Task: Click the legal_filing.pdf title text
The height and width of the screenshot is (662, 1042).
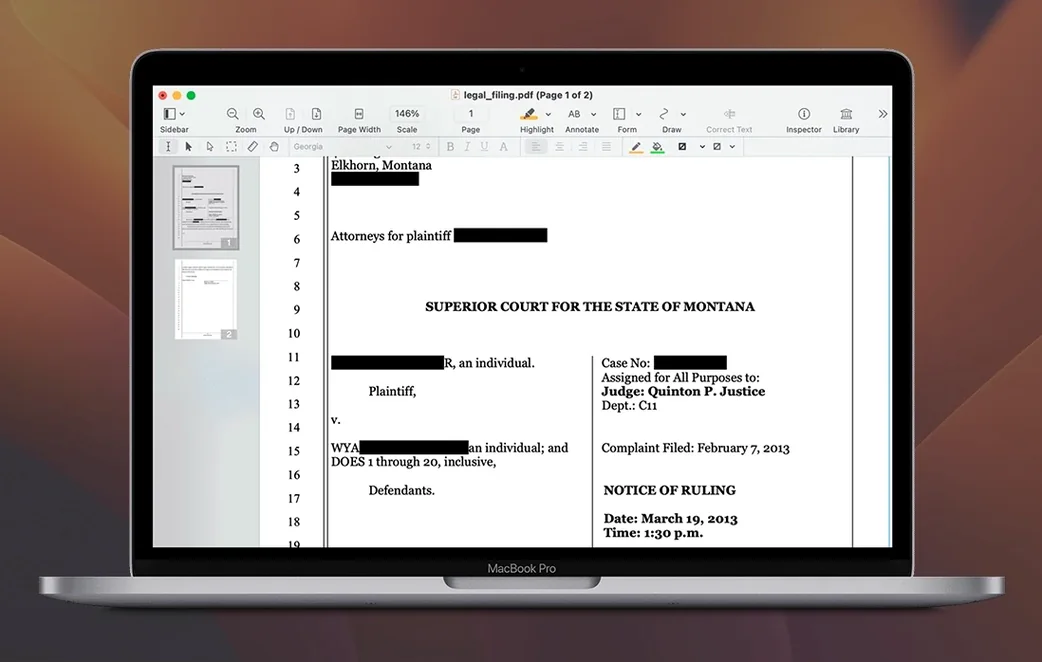Action: [x=528, y=95]
